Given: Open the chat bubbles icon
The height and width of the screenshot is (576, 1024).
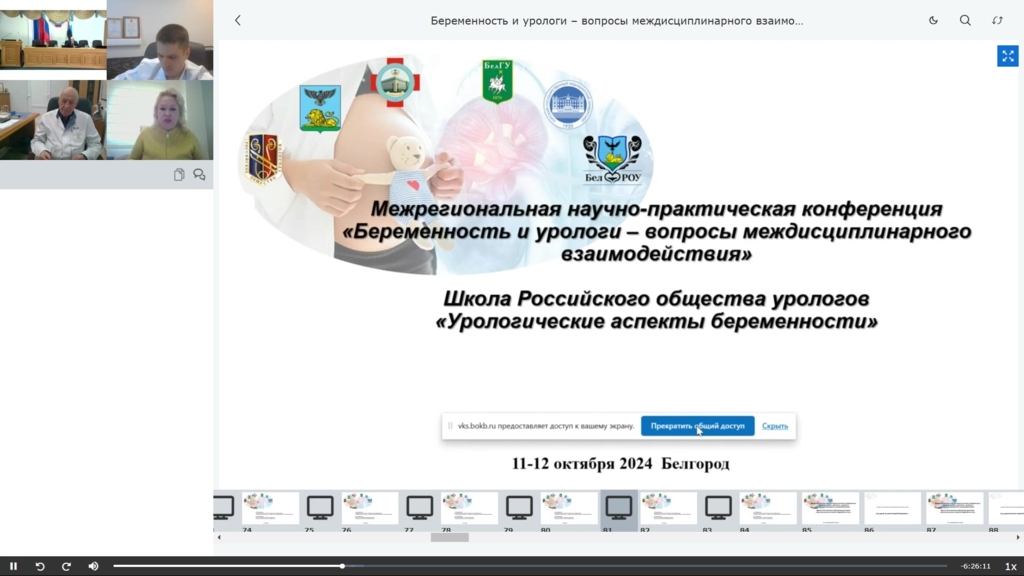Looking at the screenshot, I should 199,175.
